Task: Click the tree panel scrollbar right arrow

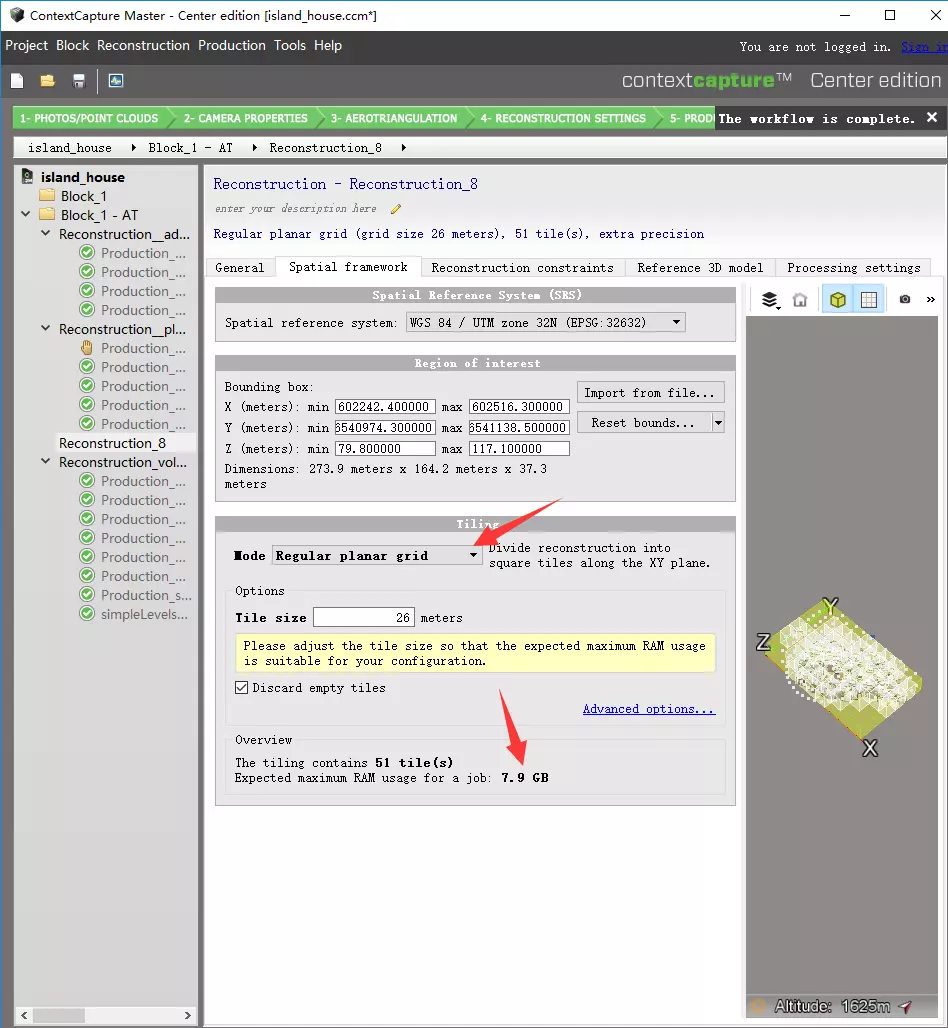Action: (x=188, y=1016)
